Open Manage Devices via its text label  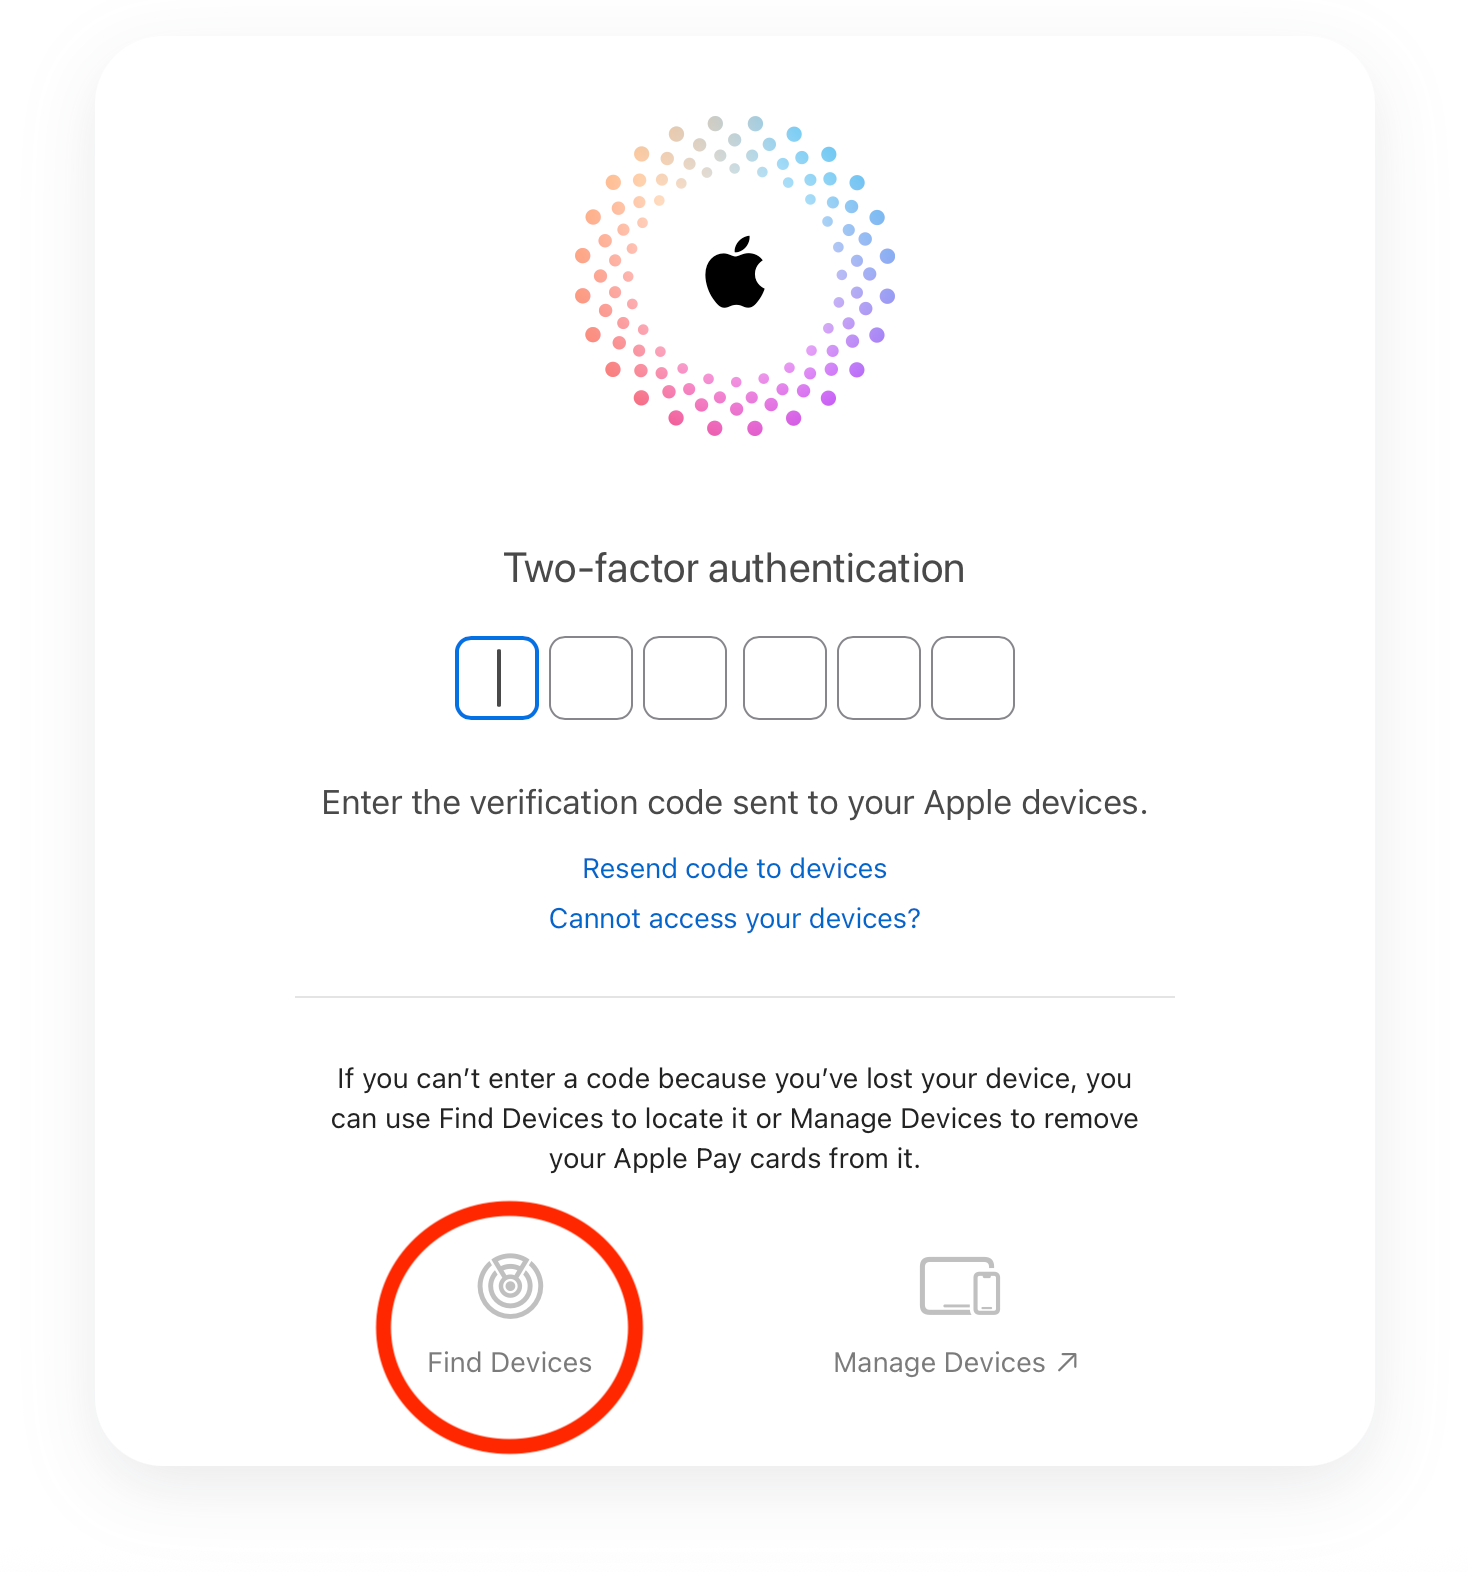point(939,1362)
